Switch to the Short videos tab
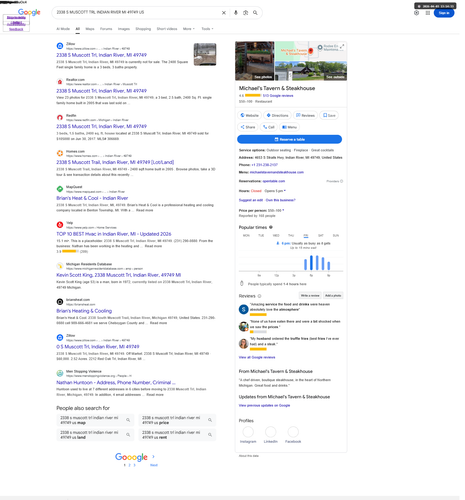This screenshot has width=465, height=500. coord(167,29)
